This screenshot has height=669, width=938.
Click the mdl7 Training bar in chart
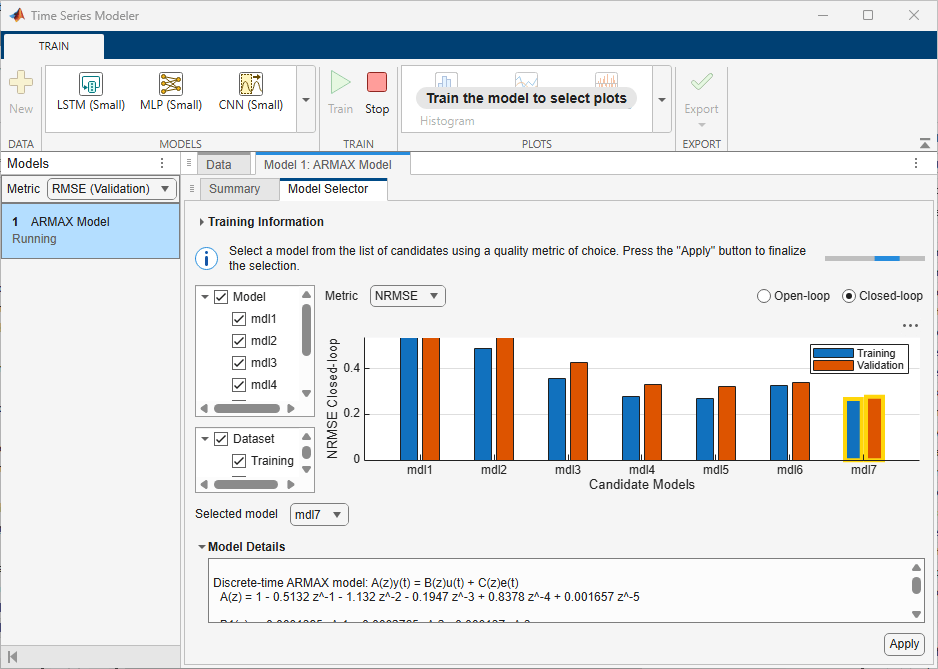(854, 430)
